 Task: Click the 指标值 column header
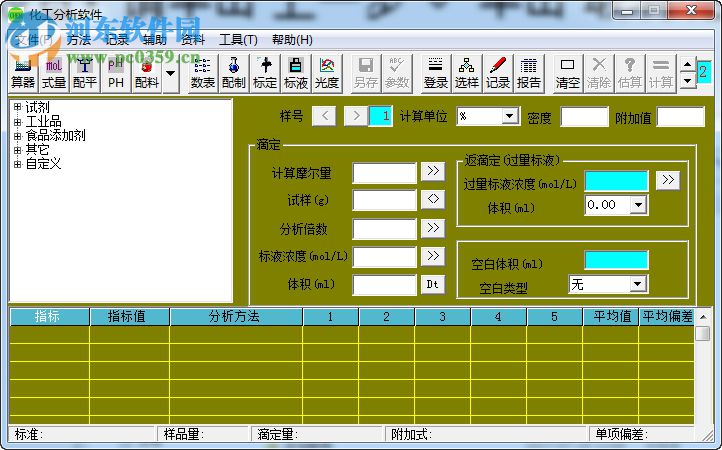(129, 317)
